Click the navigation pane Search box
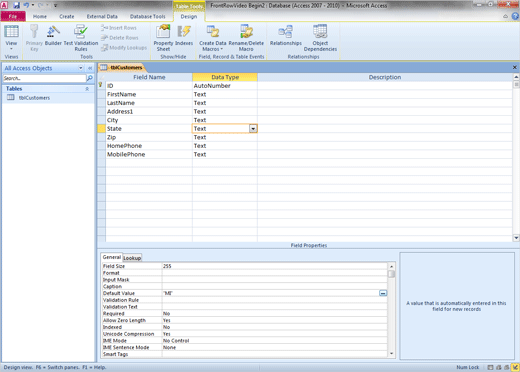Viewport: 520px width, 372px height. [44, 78]
